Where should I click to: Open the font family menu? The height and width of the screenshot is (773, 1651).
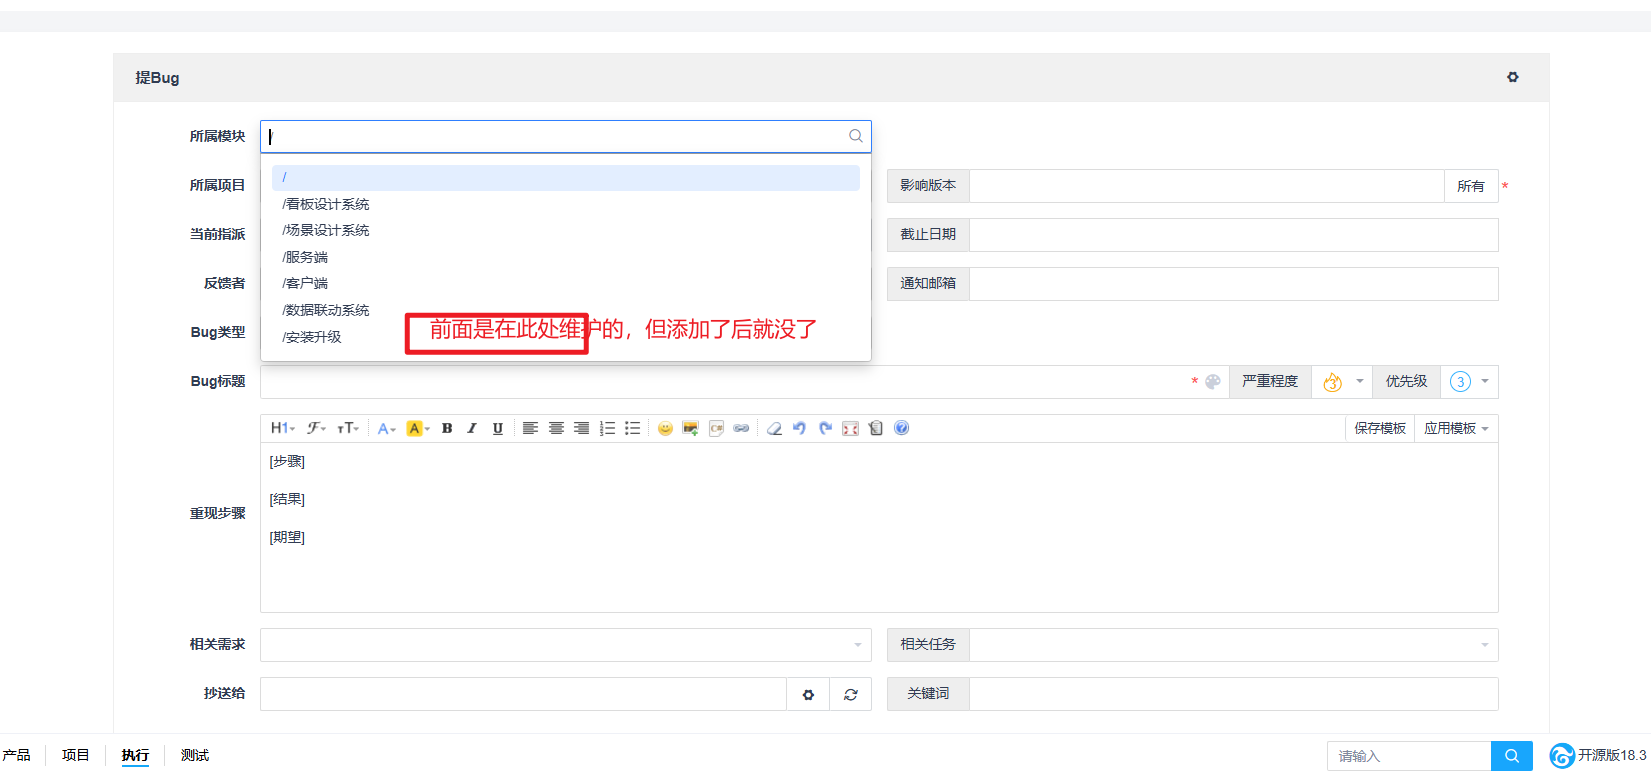(x=316, y=428)
